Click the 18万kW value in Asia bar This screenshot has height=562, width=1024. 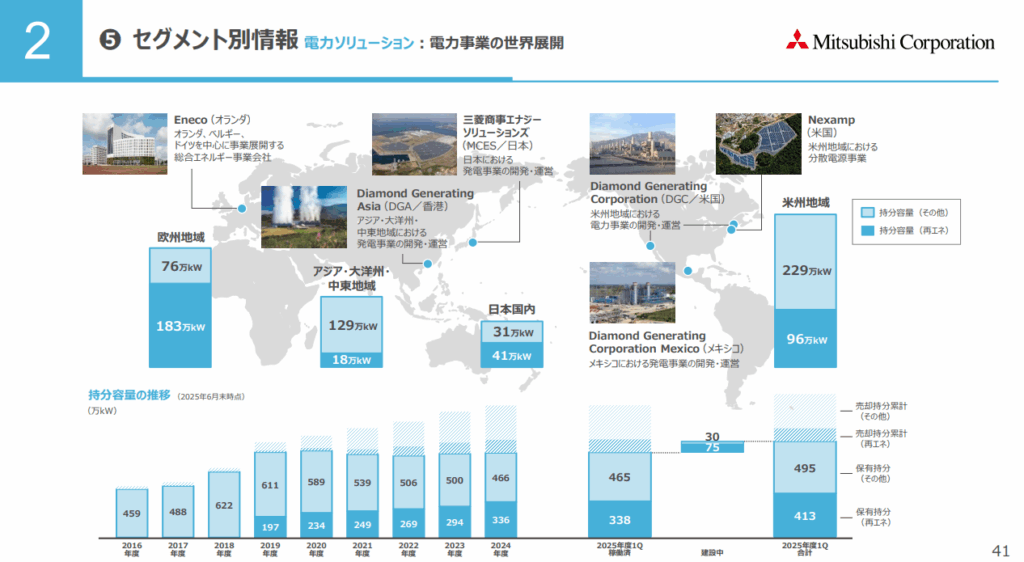click(x=351, y=360)
